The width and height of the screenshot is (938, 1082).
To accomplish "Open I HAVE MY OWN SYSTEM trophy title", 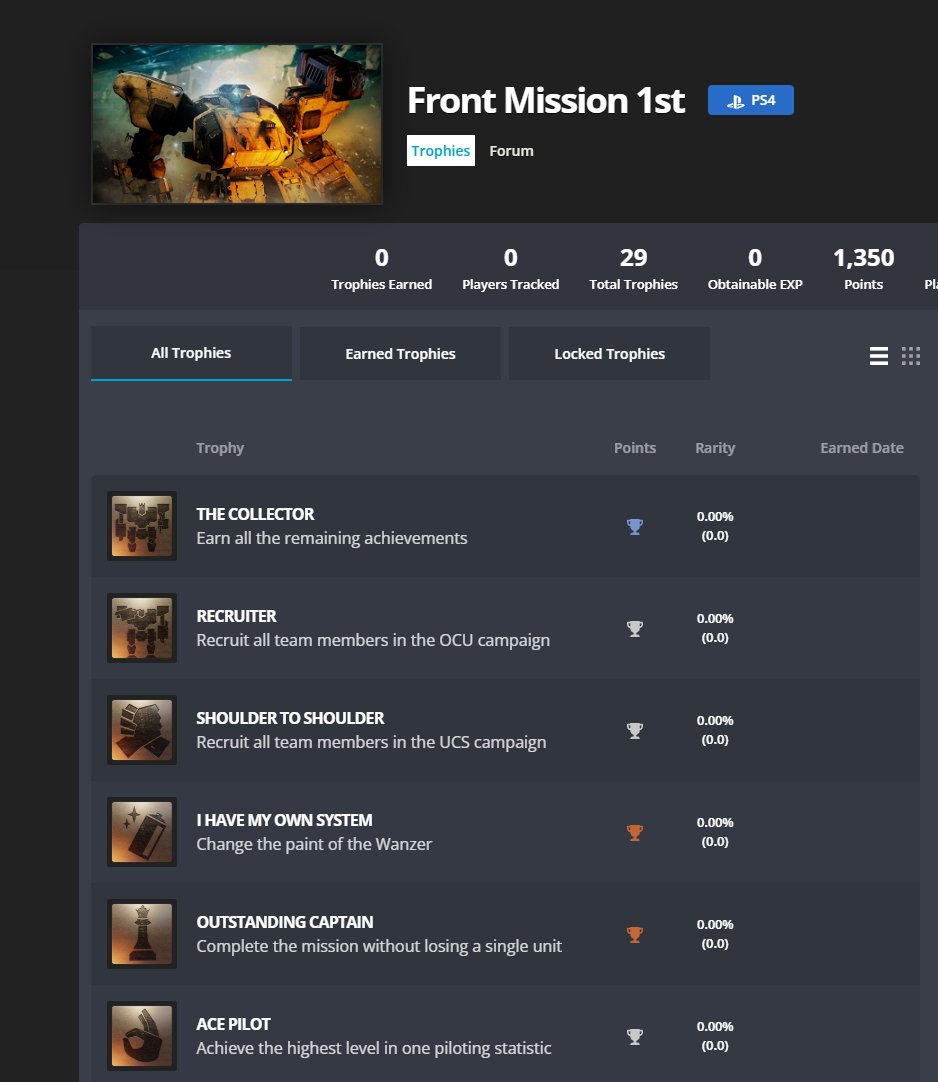I will [x=284, y=820].
